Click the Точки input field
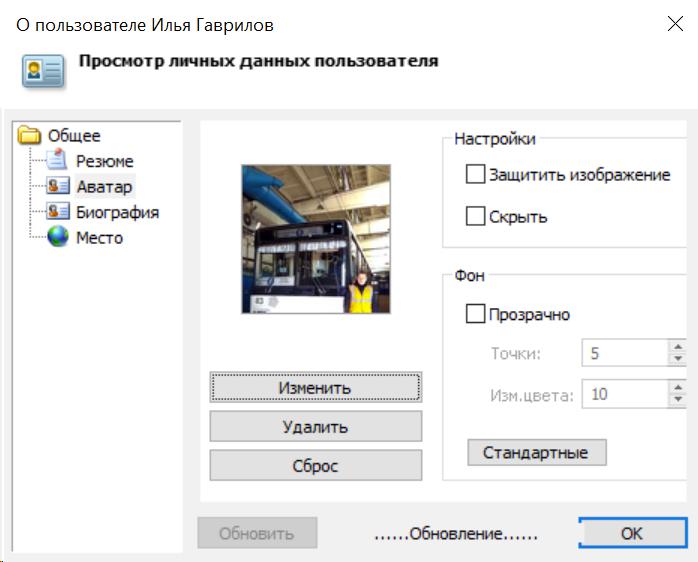Viewport: 698px width, 562px height. (x=625, y=353)
